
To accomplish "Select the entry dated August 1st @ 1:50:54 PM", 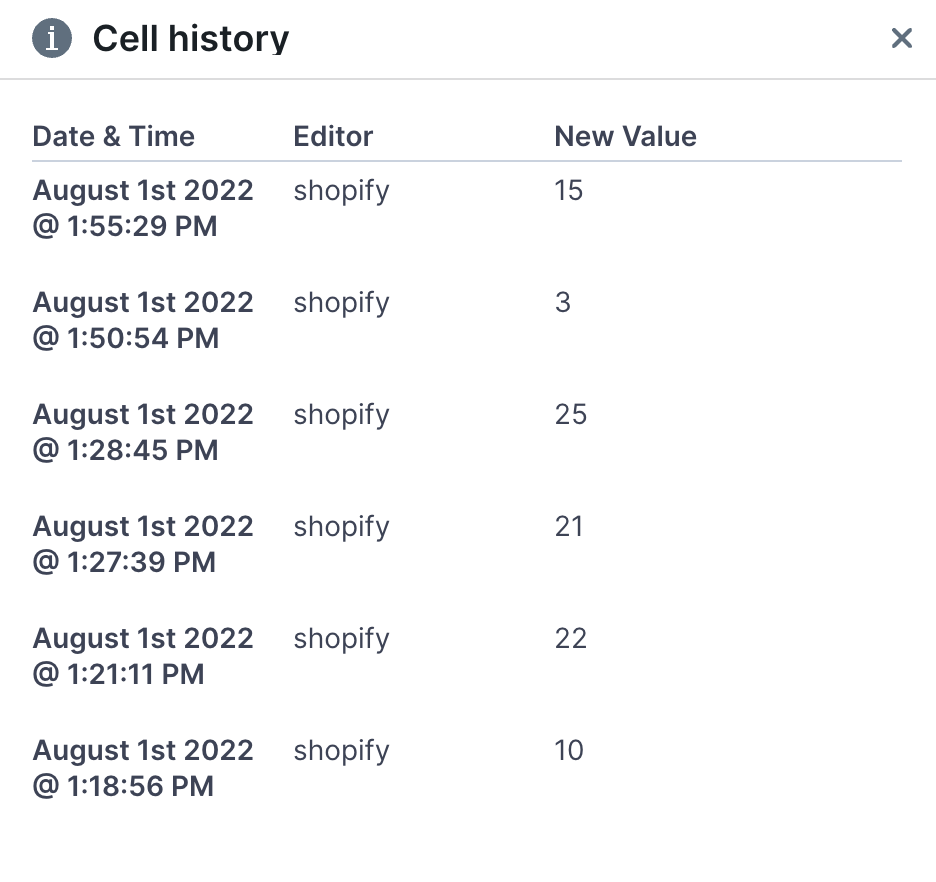I will 143,320.
